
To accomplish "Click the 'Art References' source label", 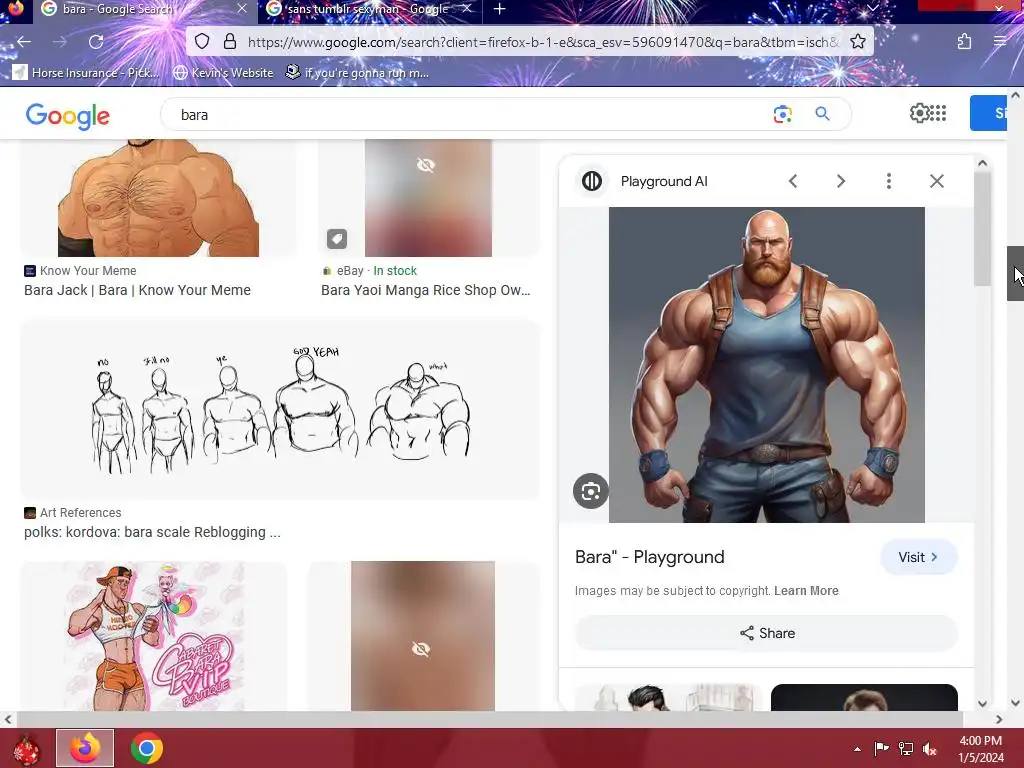I will click(80, 513).
